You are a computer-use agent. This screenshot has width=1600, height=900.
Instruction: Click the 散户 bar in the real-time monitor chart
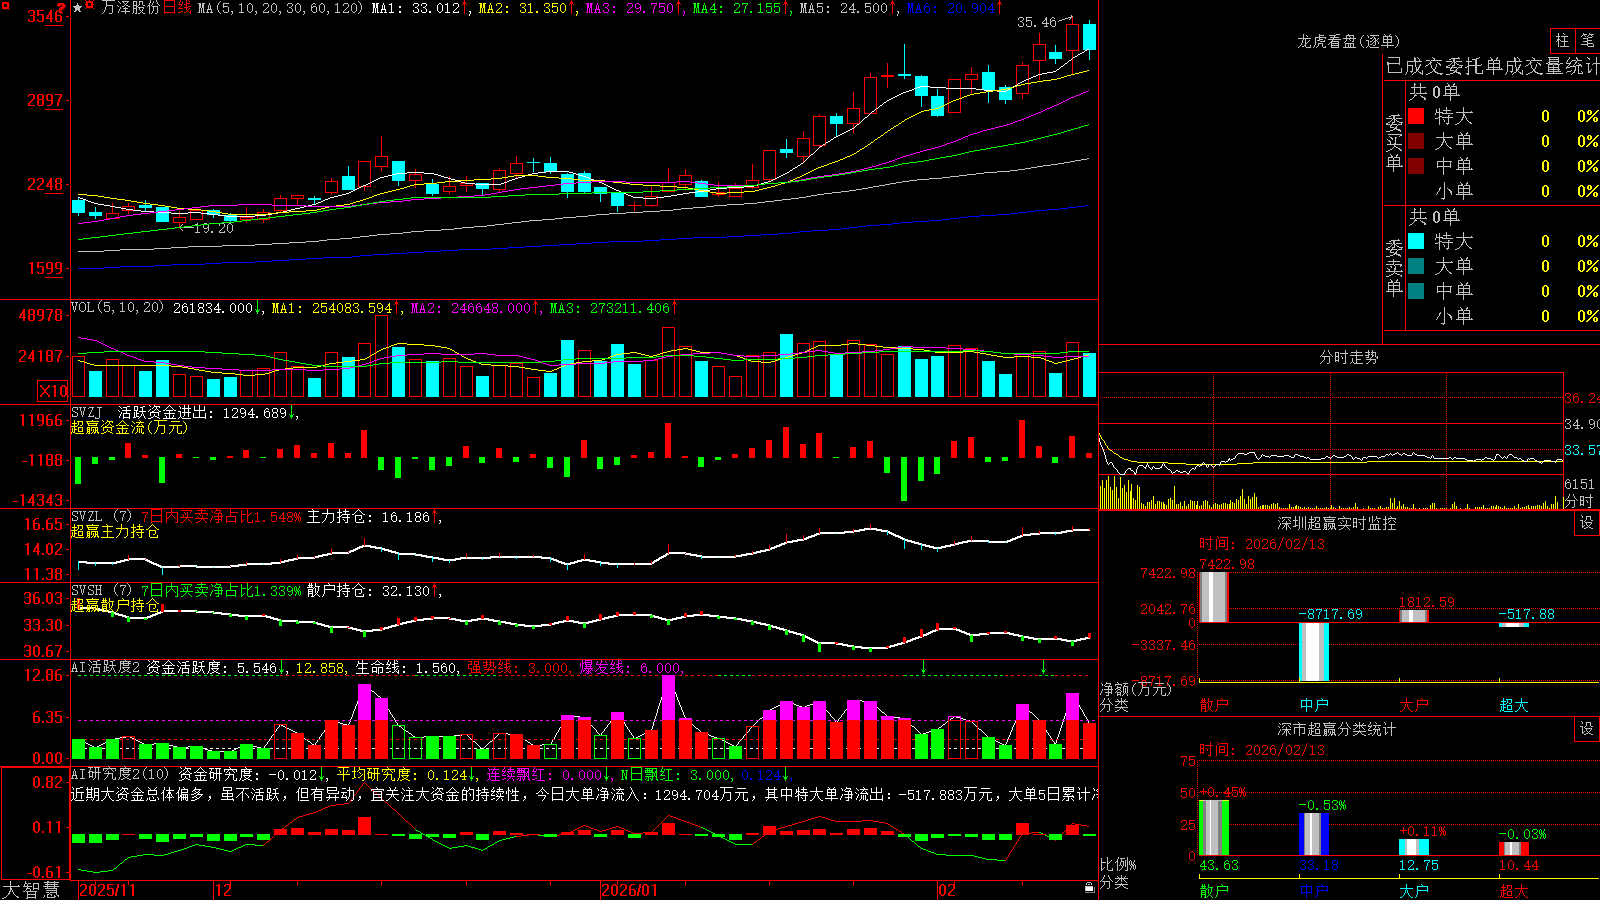[x=1213, y=597]
